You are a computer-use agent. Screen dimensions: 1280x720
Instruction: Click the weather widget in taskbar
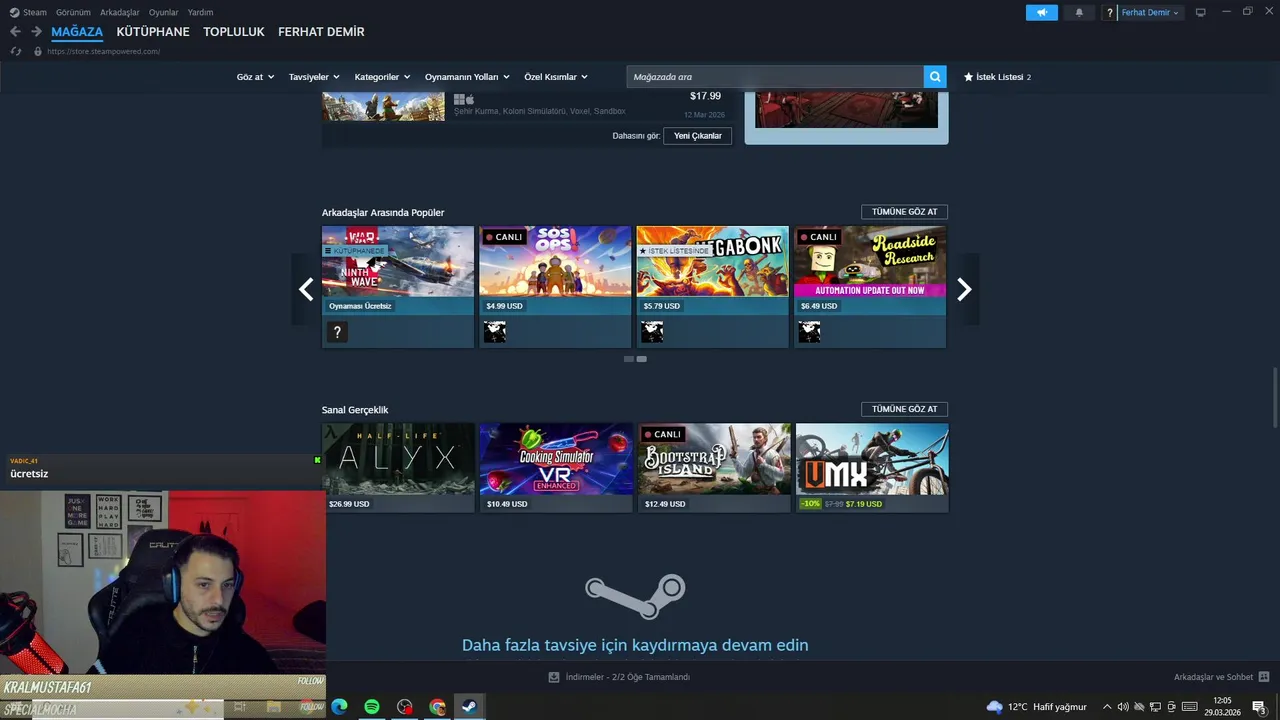click(x=1037, y=707)
